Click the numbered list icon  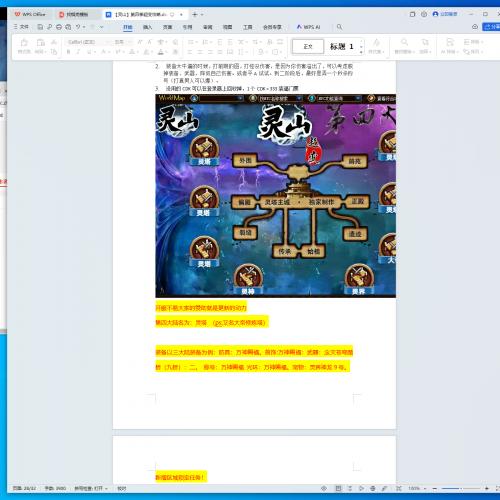coord(205,42)
